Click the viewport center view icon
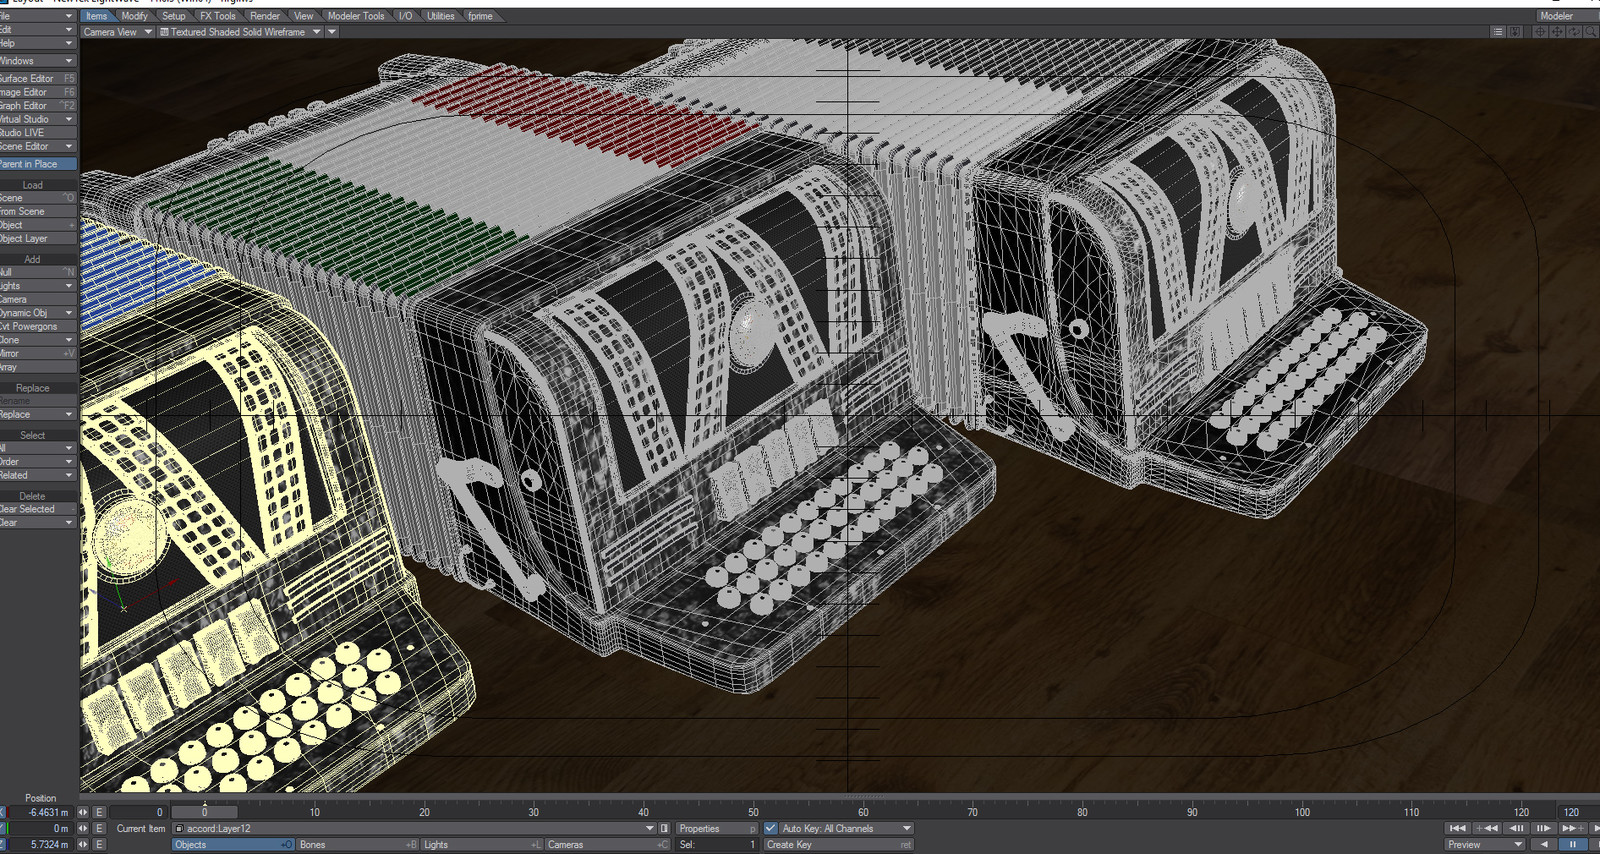This screenshot has height=854, width=1600. (x=1540, y=32)
